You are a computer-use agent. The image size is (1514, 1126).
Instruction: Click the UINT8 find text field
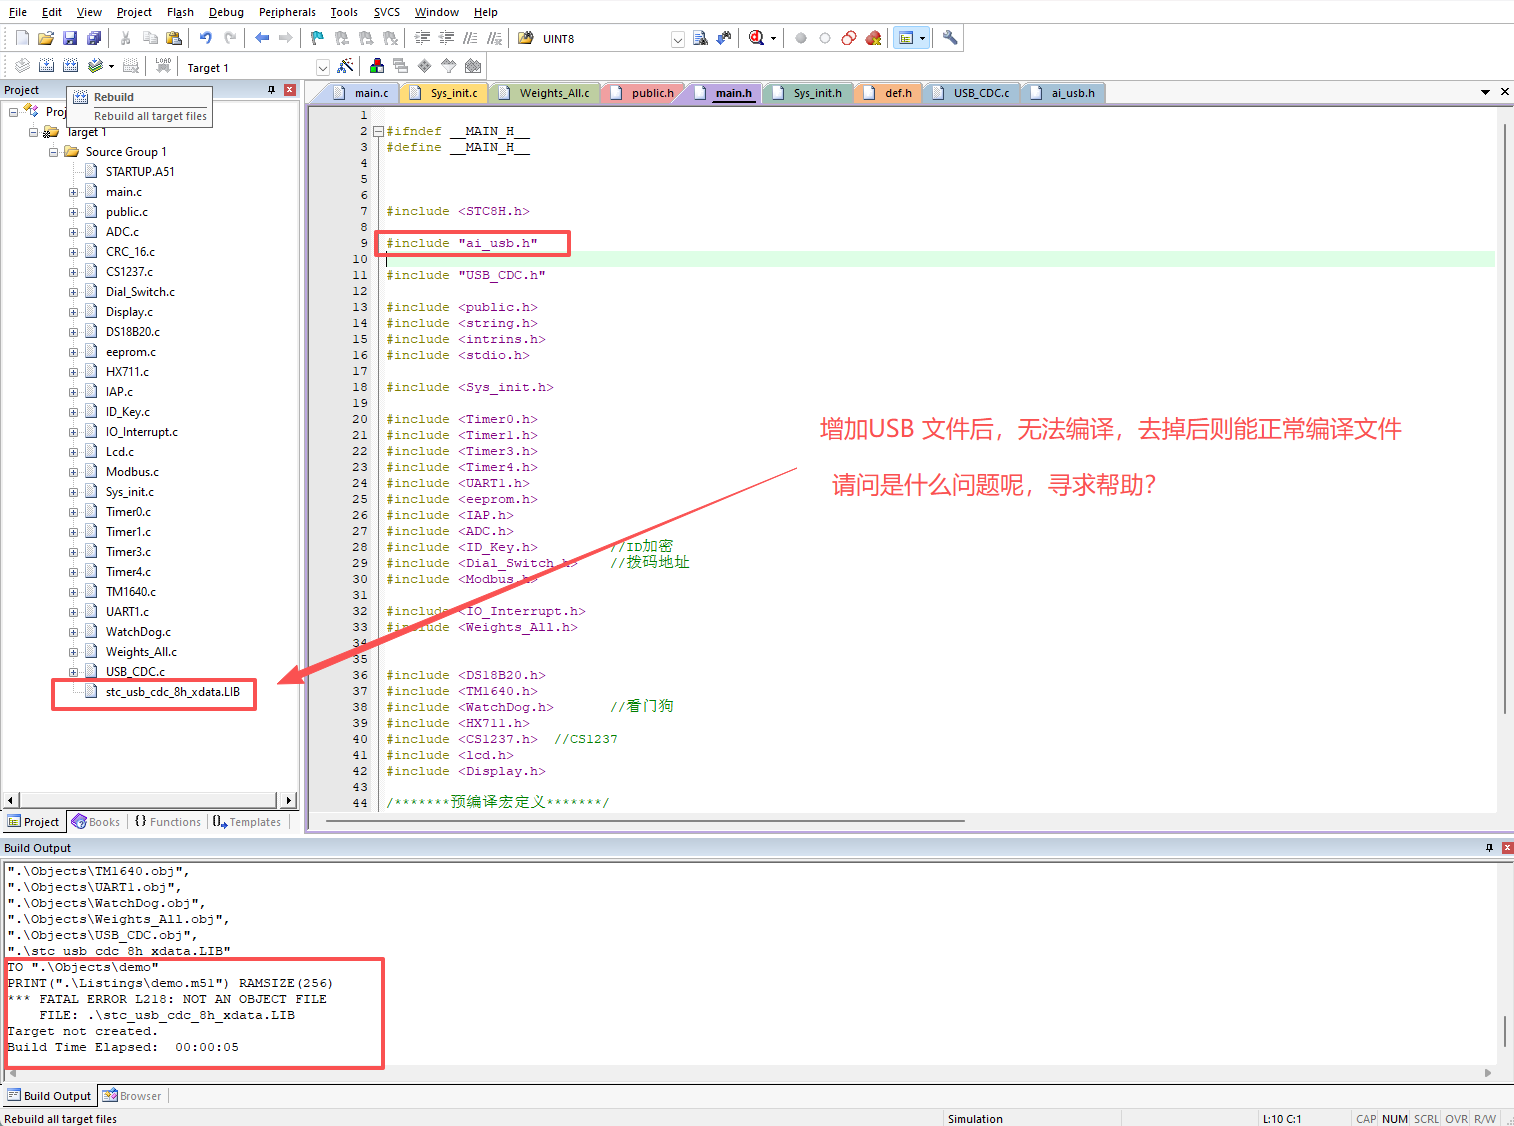coord(604,39)
